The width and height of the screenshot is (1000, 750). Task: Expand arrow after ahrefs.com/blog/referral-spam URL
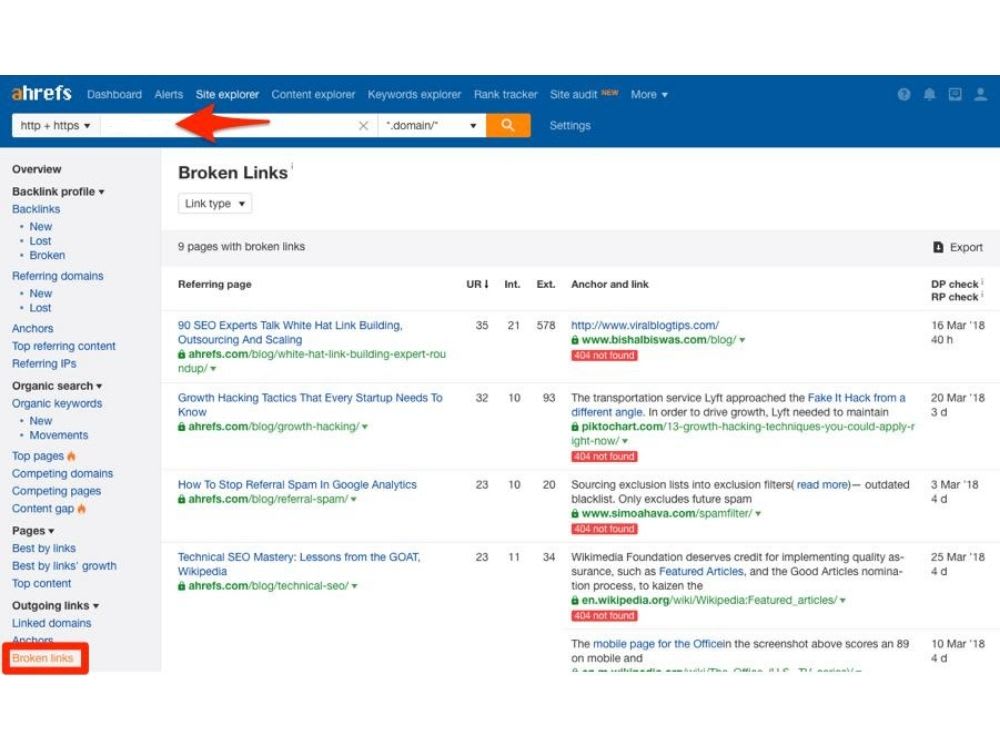353,499
